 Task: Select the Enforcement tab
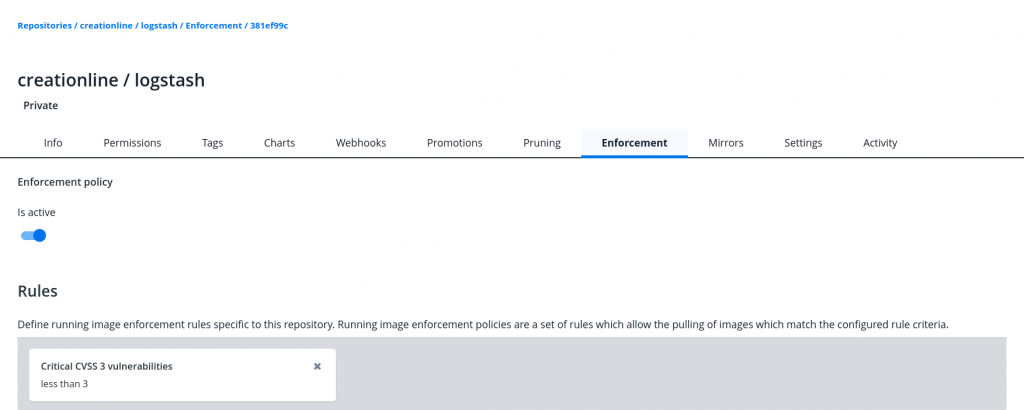click(634, 143)
